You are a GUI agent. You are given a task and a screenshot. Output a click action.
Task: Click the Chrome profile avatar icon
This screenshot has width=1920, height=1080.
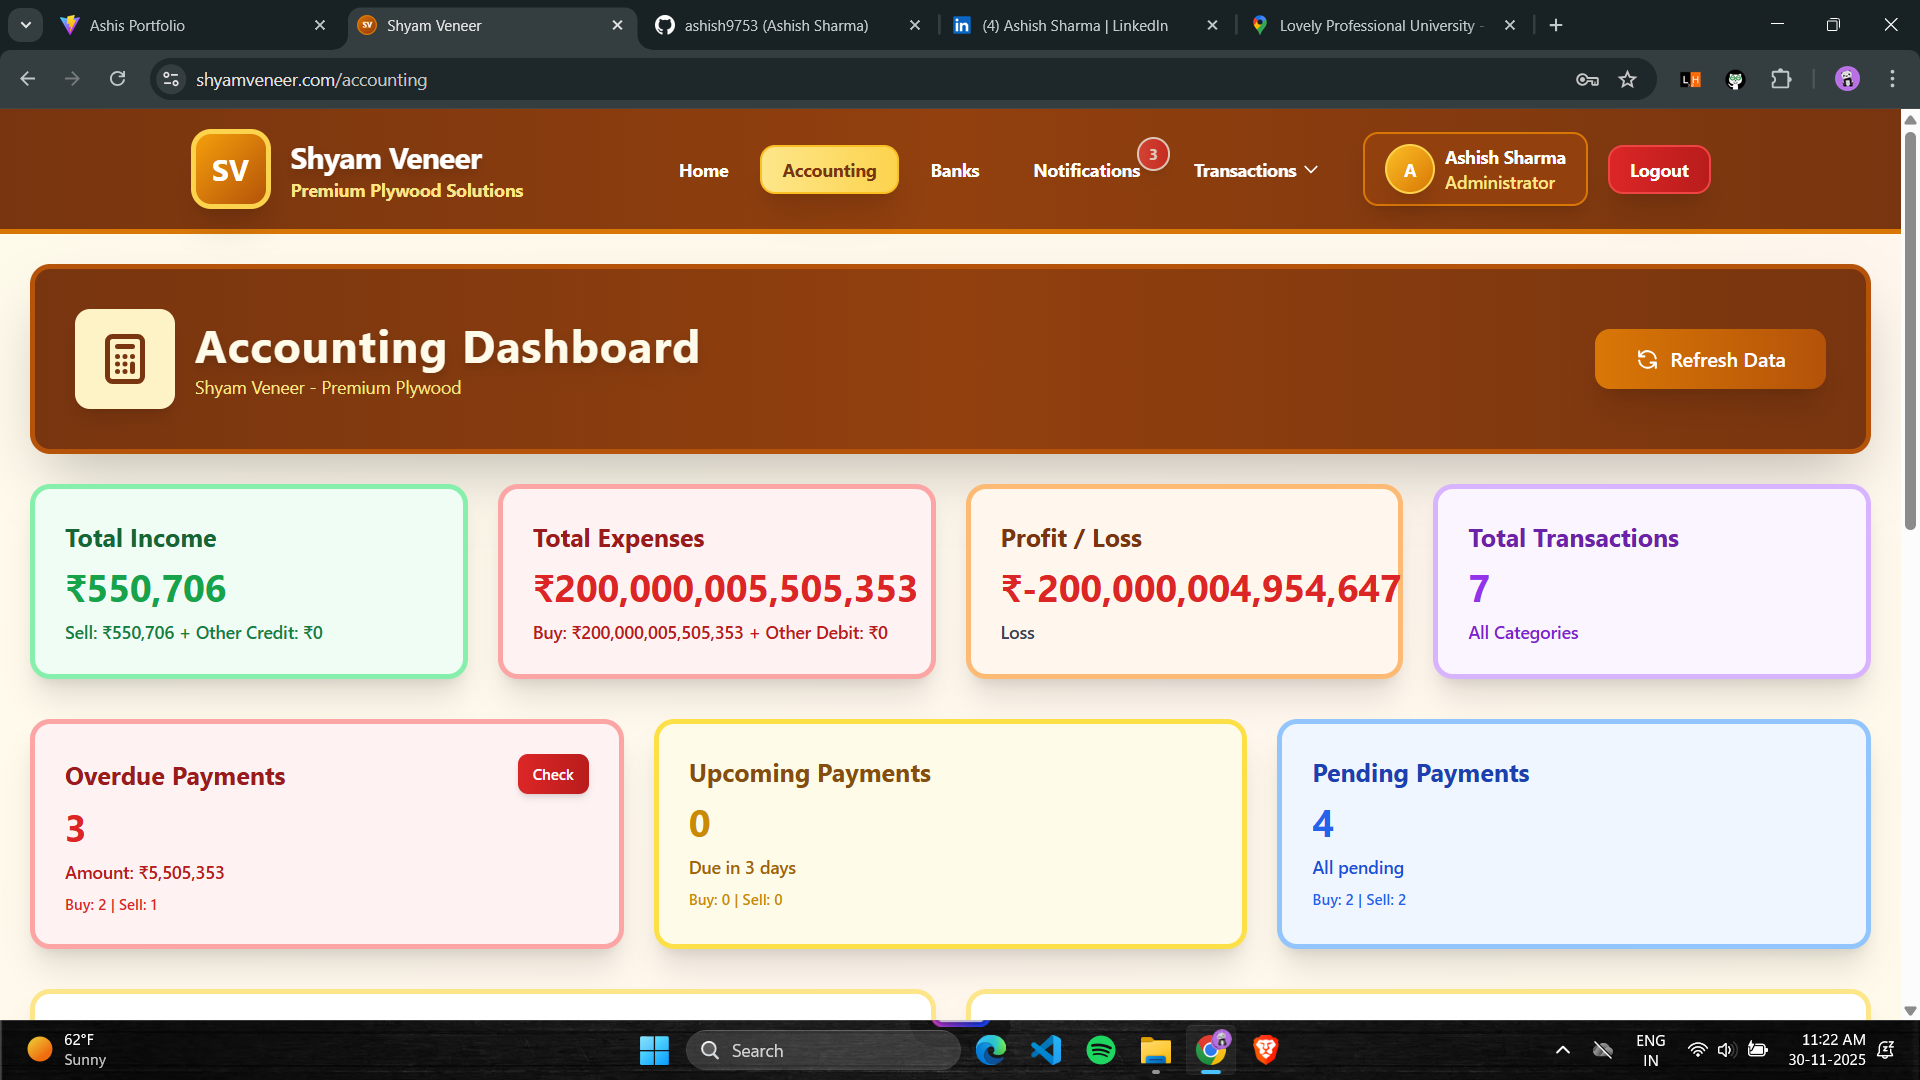(x=1847, y=79)
